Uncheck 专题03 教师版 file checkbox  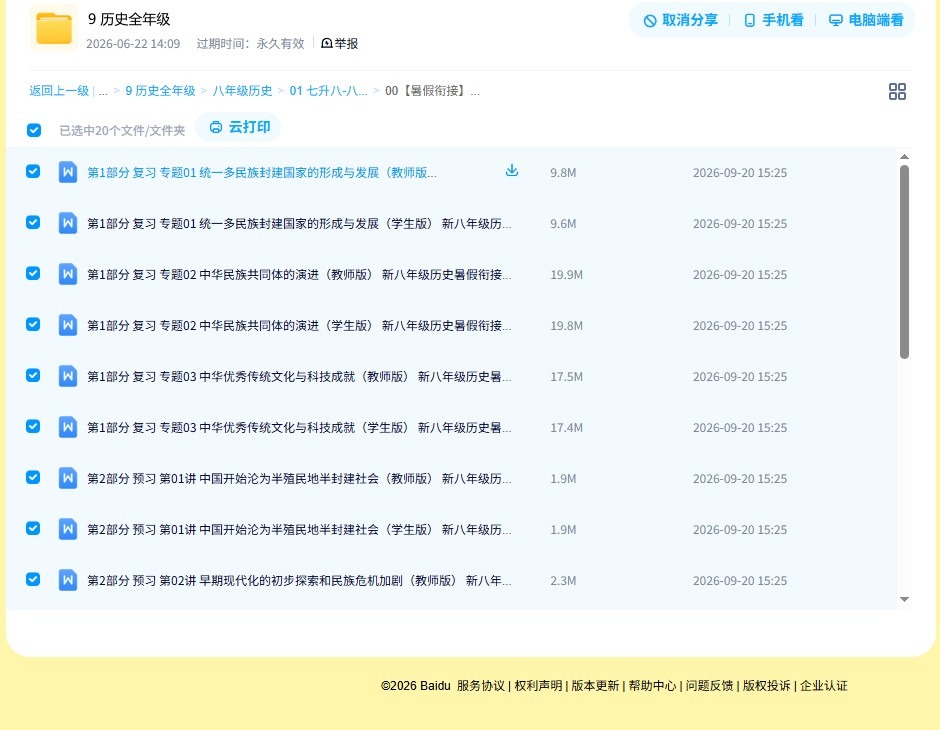(33, 375)
